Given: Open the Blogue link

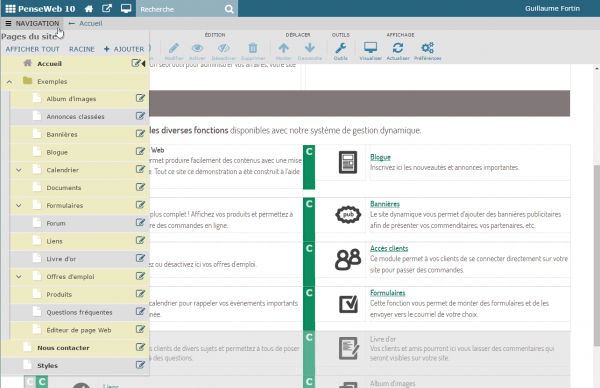Looking at the screenshot, I should (380, 157).
